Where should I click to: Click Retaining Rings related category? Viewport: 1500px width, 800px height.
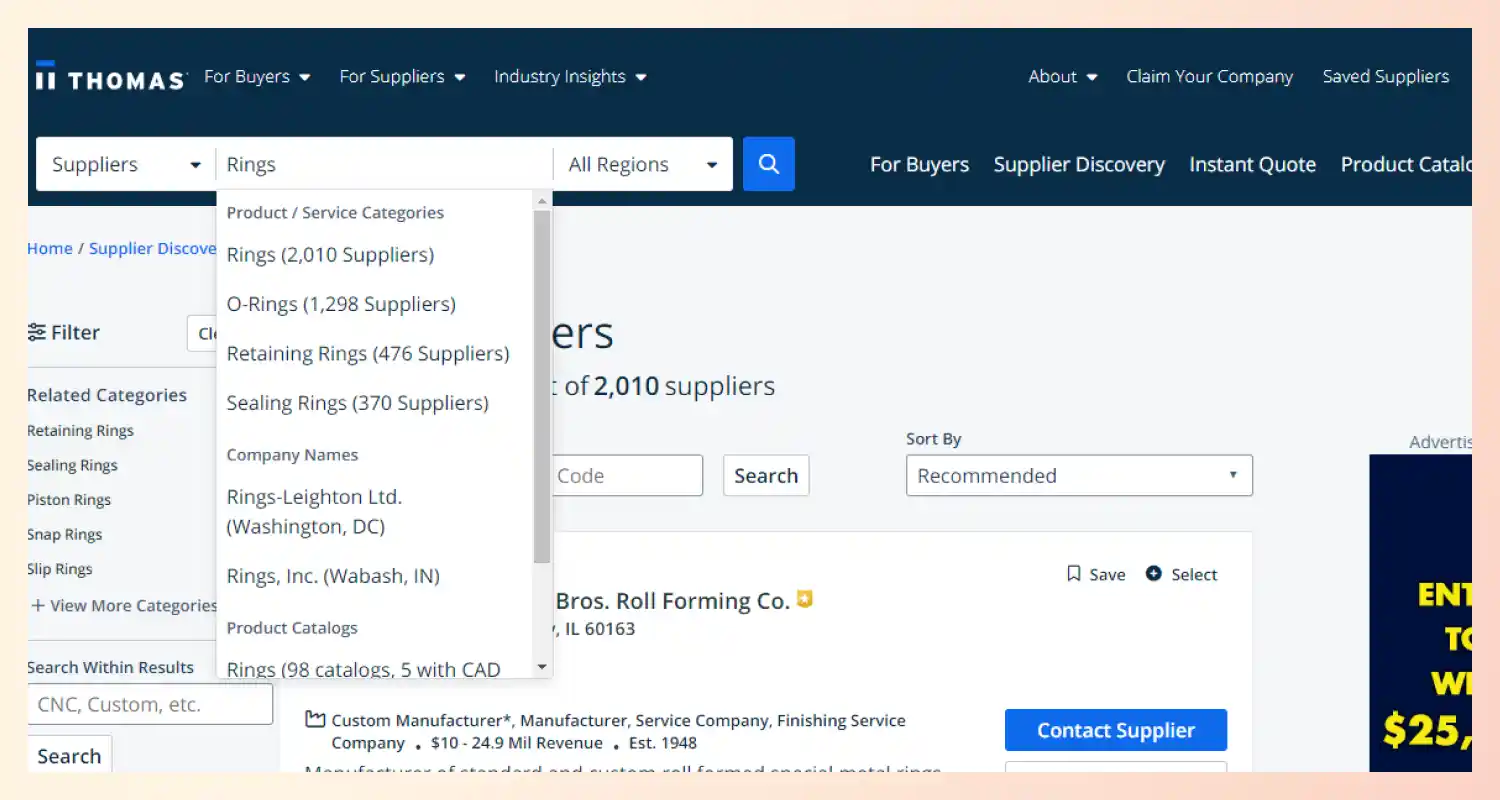pos(80,431)
